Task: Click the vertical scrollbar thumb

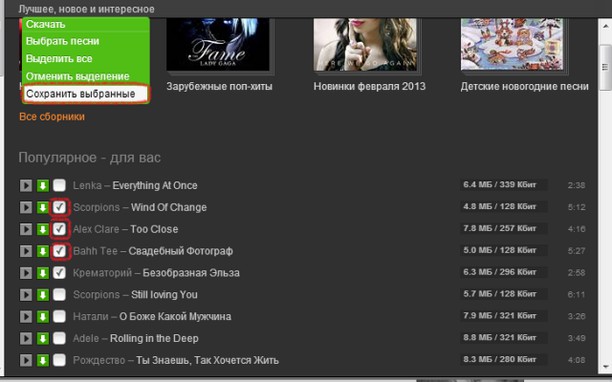Action: (605, 68)
